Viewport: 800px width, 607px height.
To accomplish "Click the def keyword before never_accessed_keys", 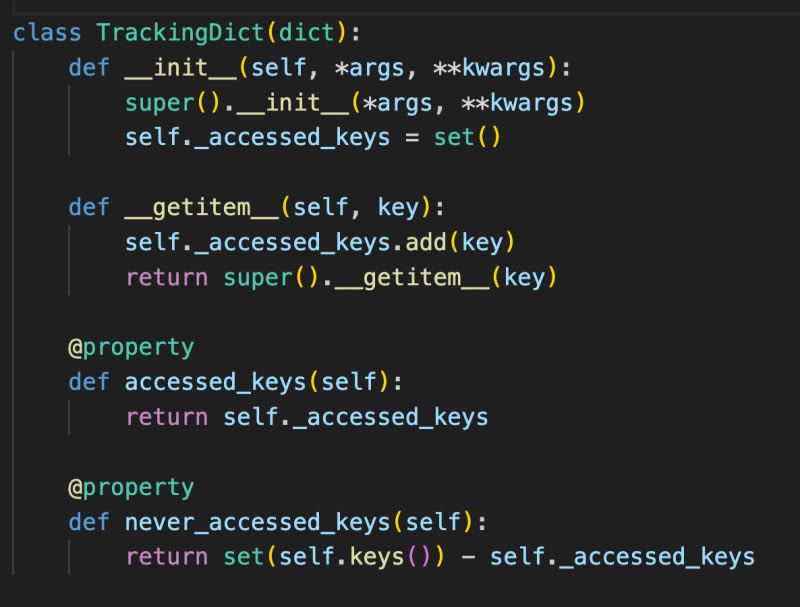I will 89,522.
